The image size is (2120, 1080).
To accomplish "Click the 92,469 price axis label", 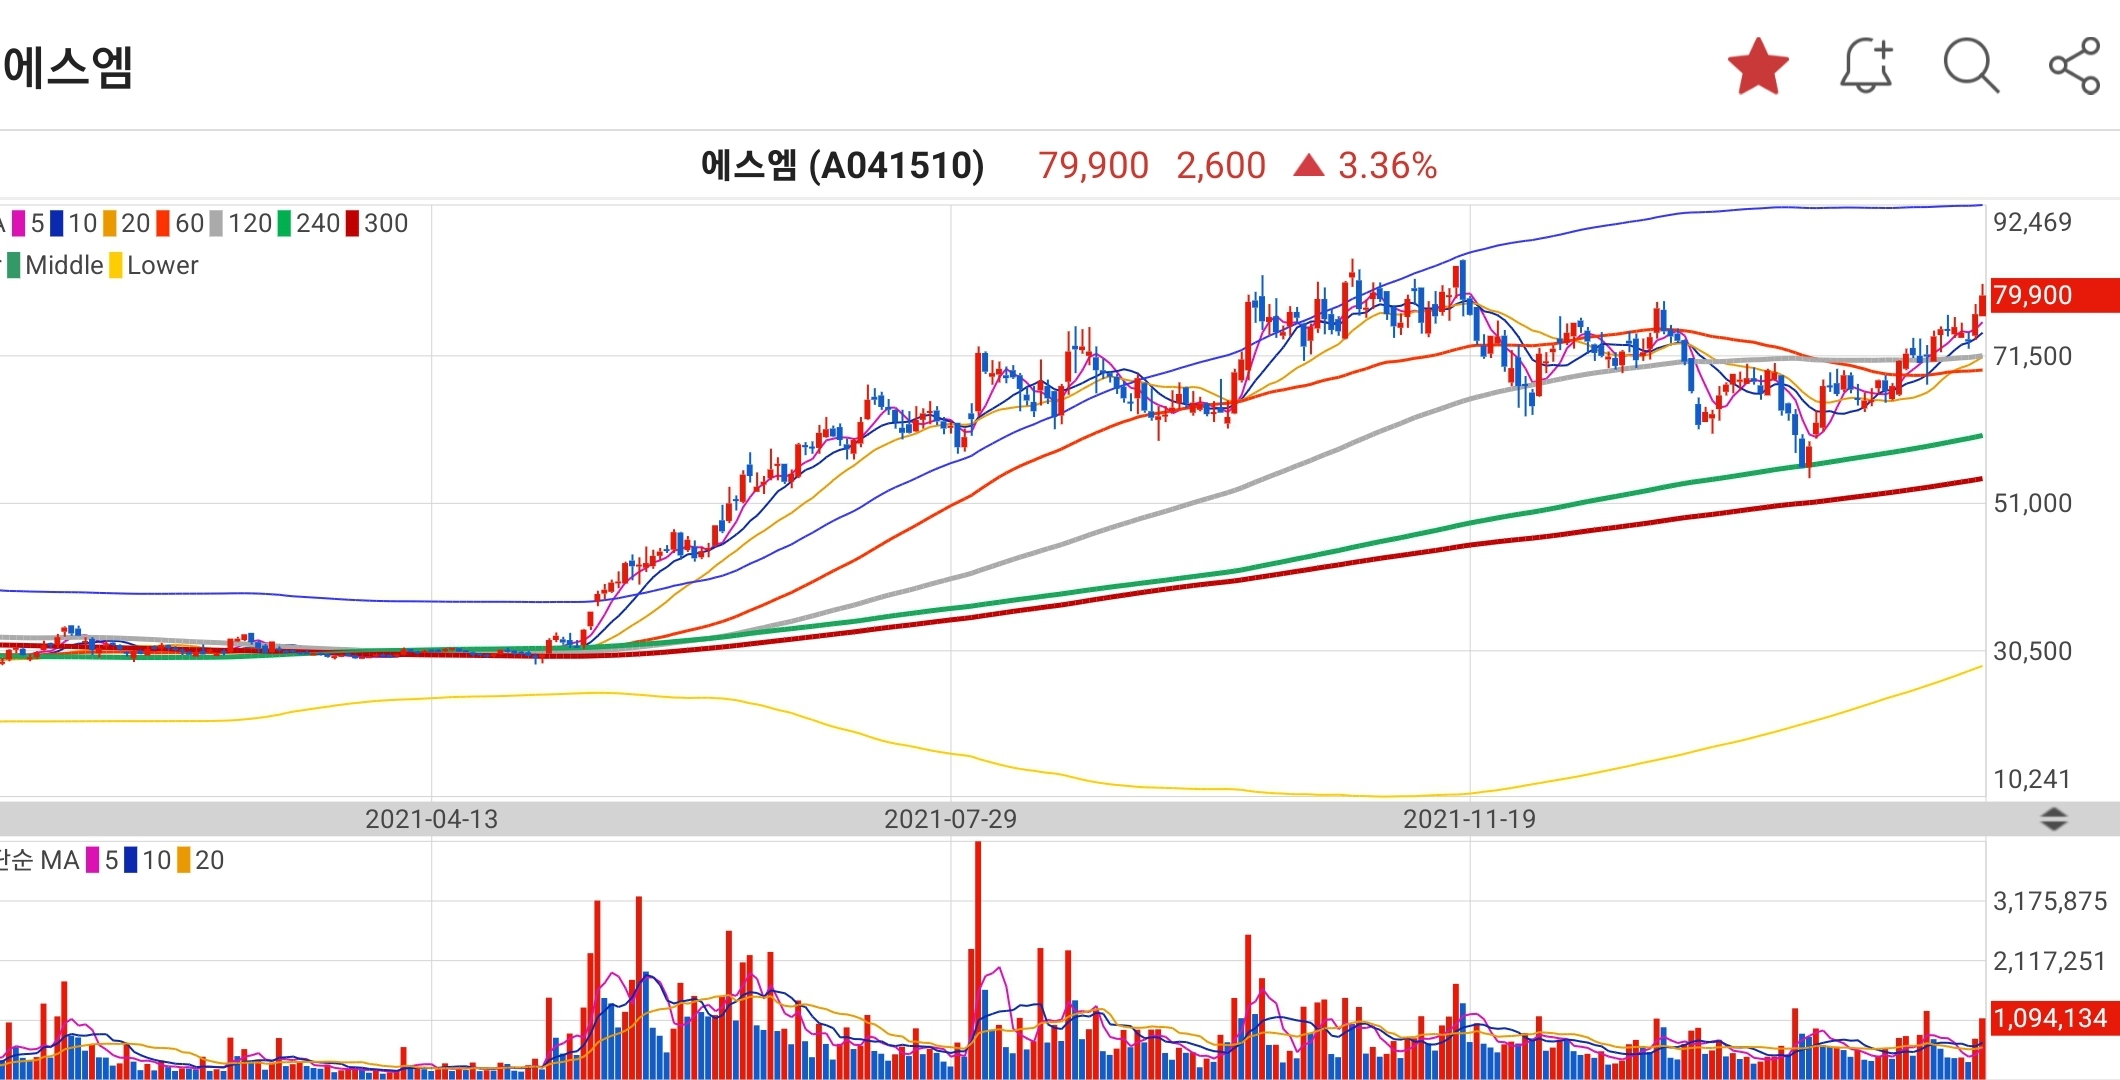I will point(2033,222).
